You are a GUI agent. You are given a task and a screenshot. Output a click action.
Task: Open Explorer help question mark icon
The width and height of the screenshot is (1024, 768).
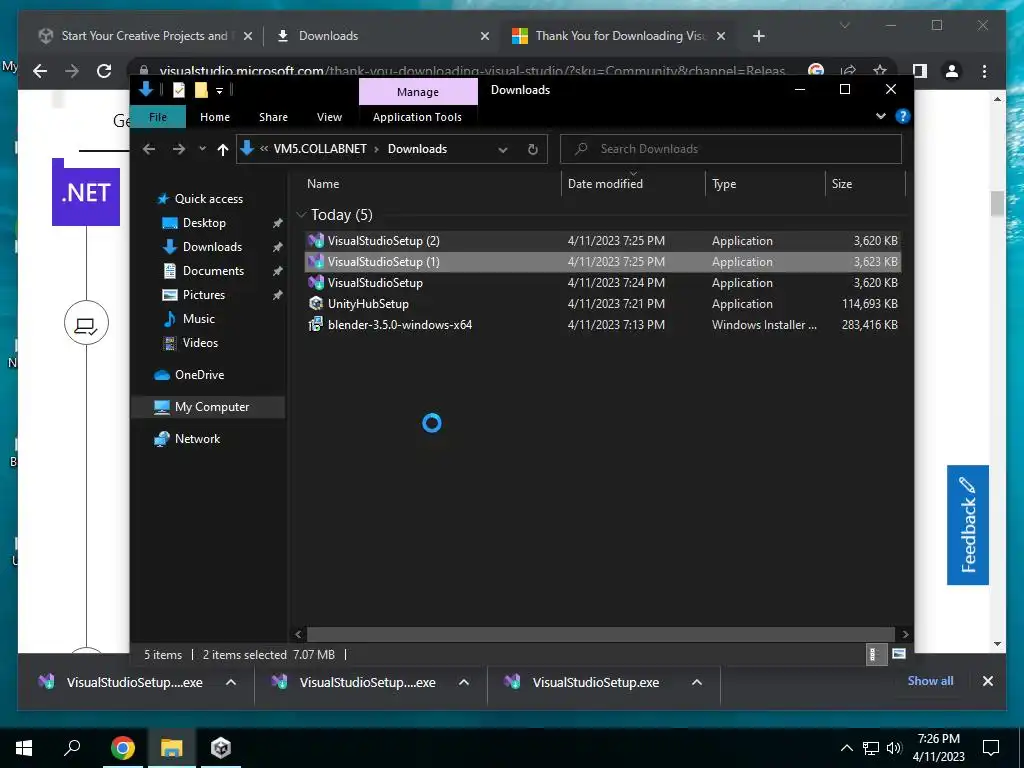(903, 116)
